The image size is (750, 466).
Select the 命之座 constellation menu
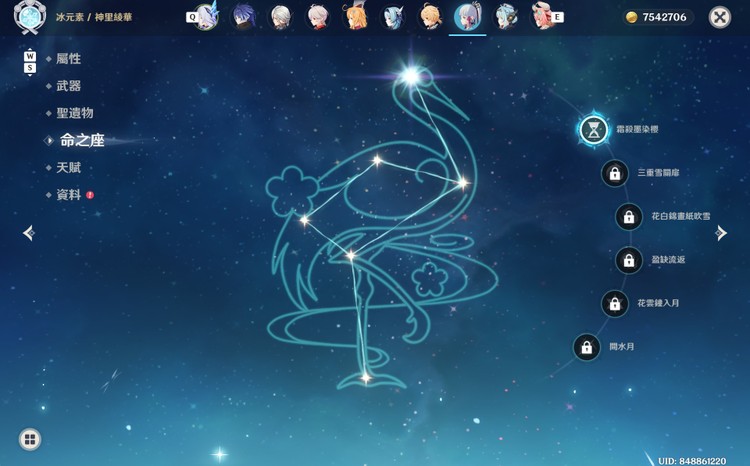[x=82, y=140]
